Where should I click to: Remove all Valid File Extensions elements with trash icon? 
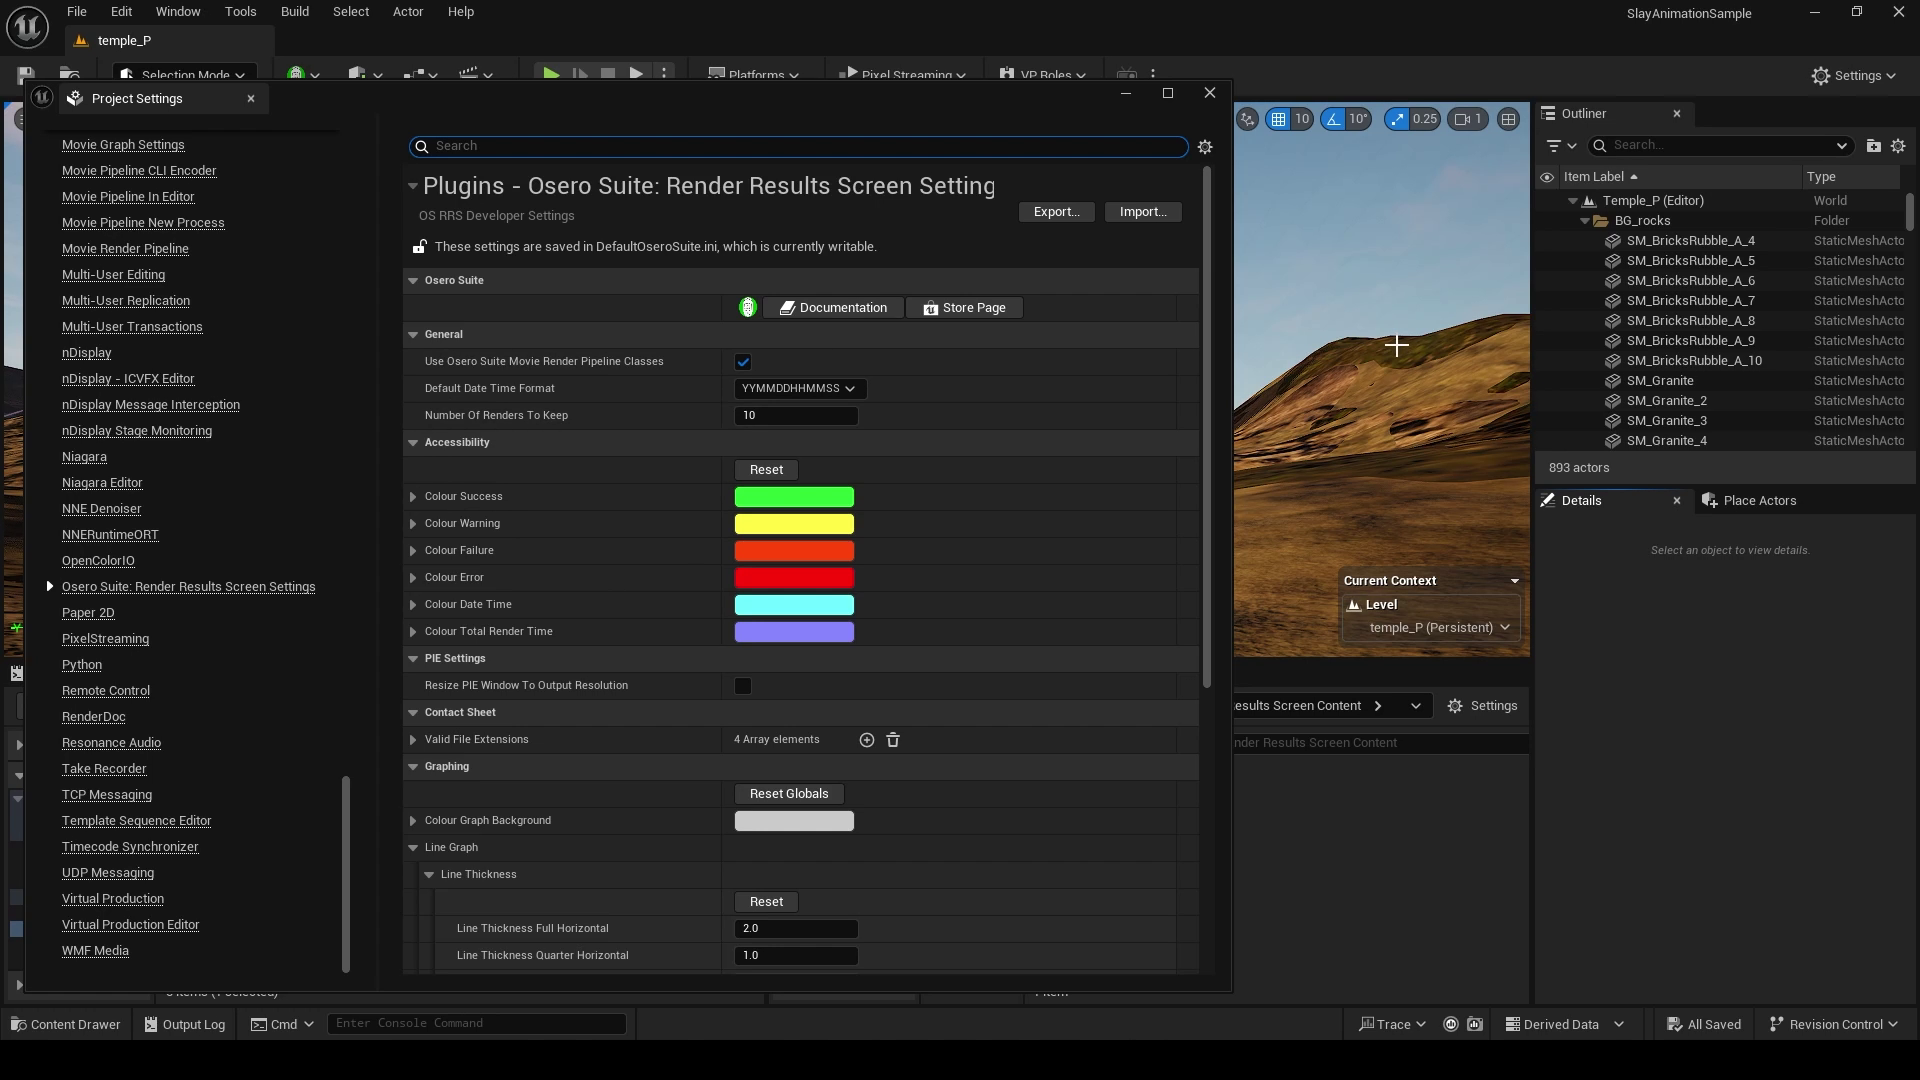[893, 740]
